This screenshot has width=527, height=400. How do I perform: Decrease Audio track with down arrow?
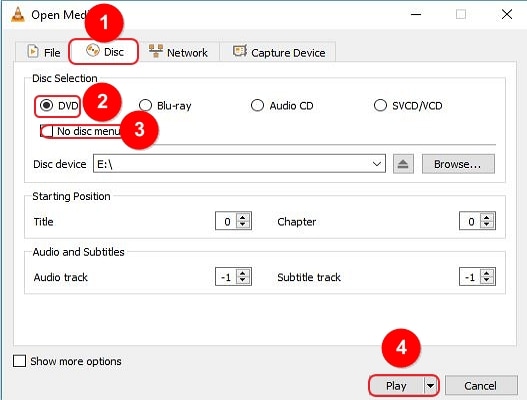(x=243, y=281)
